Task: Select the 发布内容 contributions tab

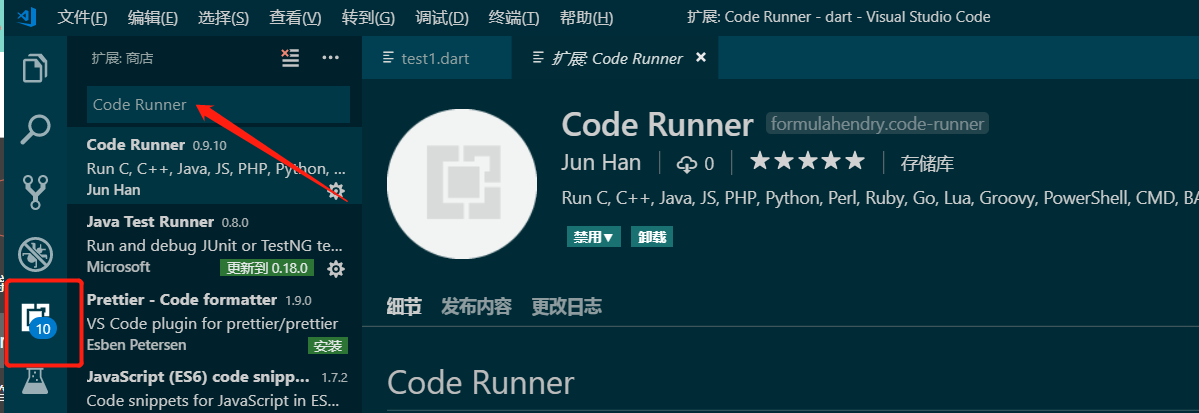Action: [476, 307]
